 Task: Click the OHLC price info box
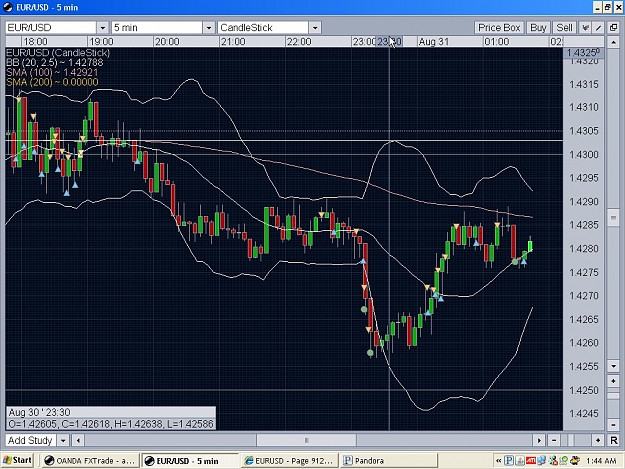[x=111, y=418]
